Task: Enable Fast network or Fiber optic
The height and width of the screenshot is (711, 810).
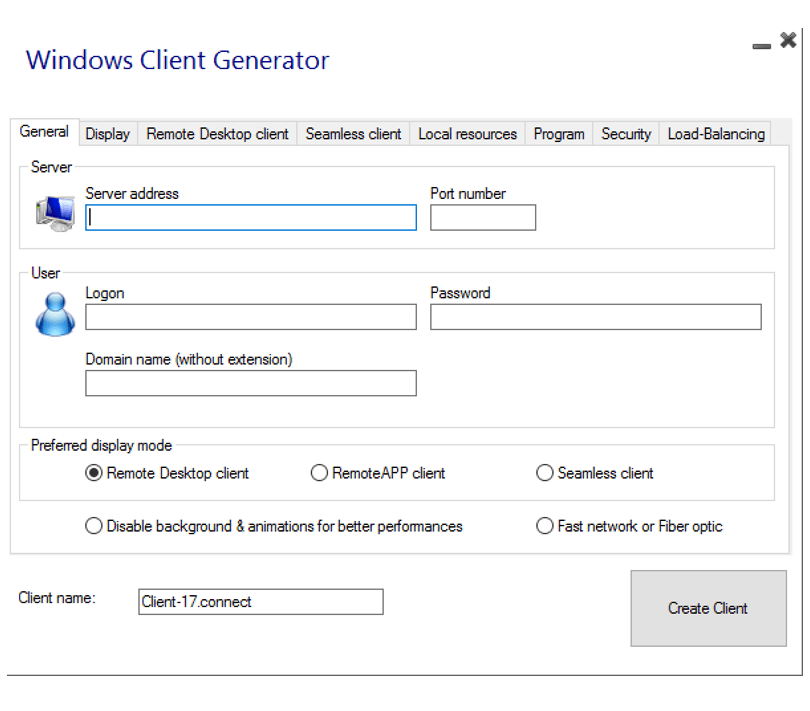Action: click(545, 526)
